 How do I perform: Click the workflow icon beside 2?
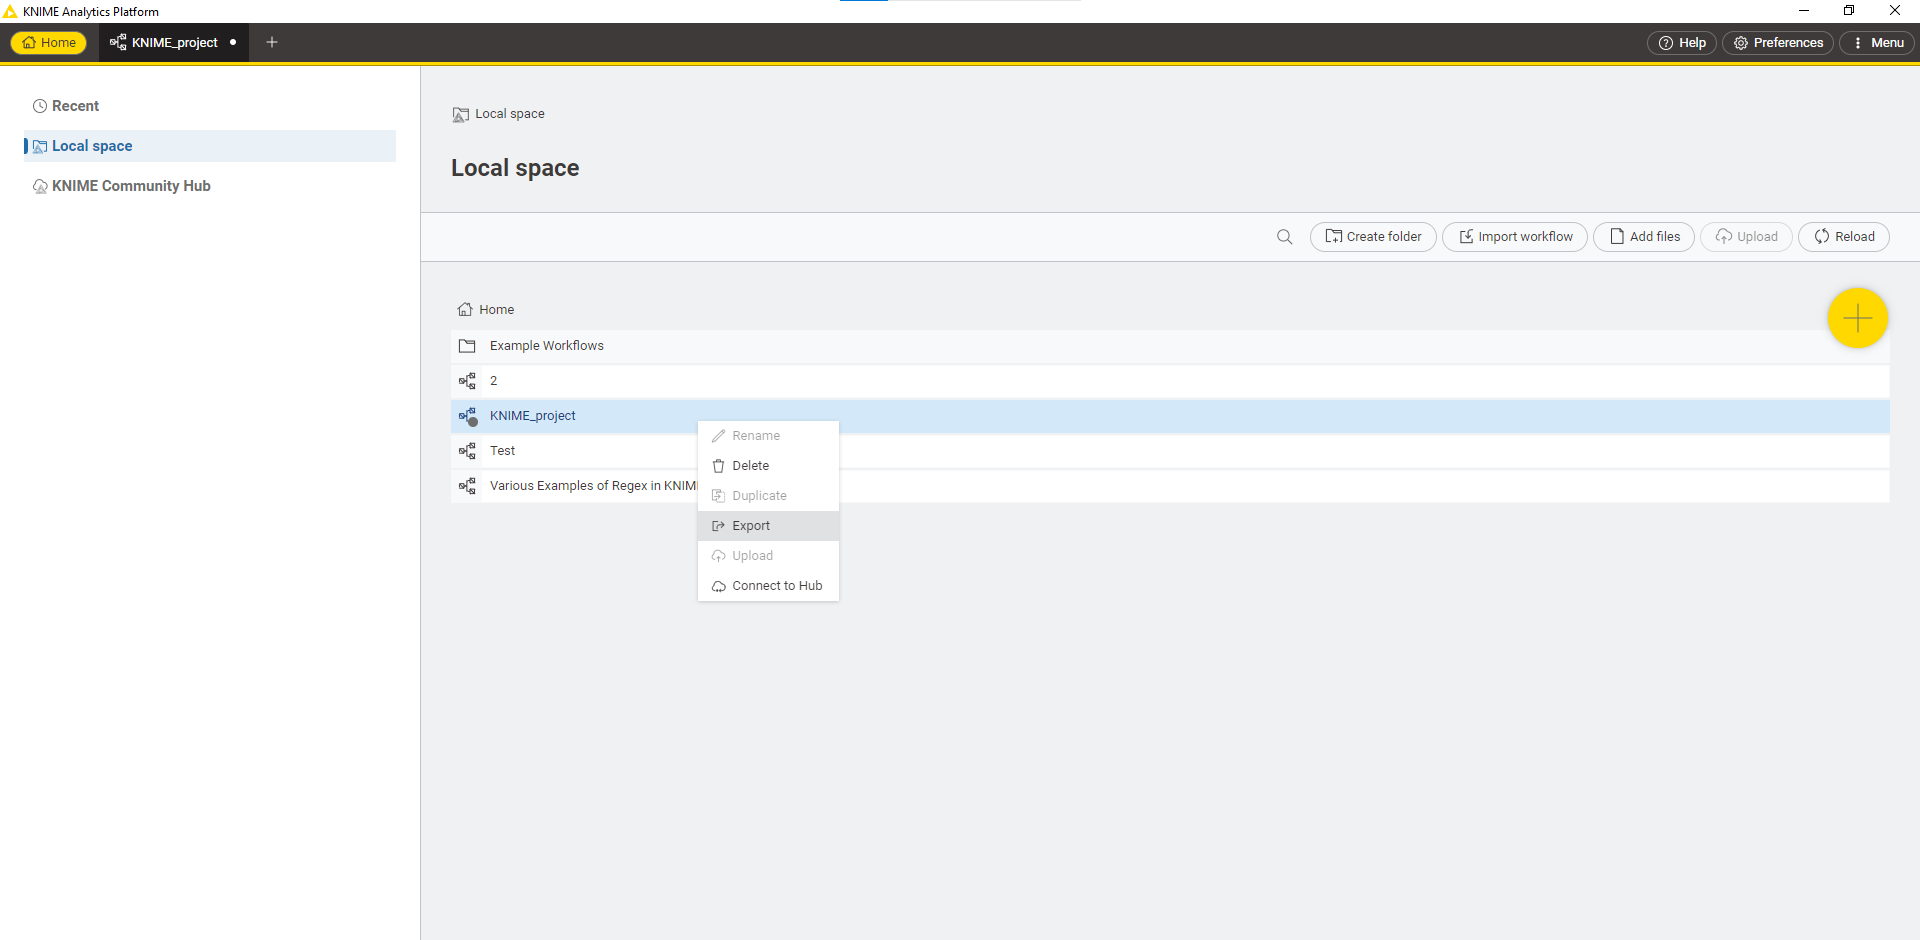(x=467, y=381)
